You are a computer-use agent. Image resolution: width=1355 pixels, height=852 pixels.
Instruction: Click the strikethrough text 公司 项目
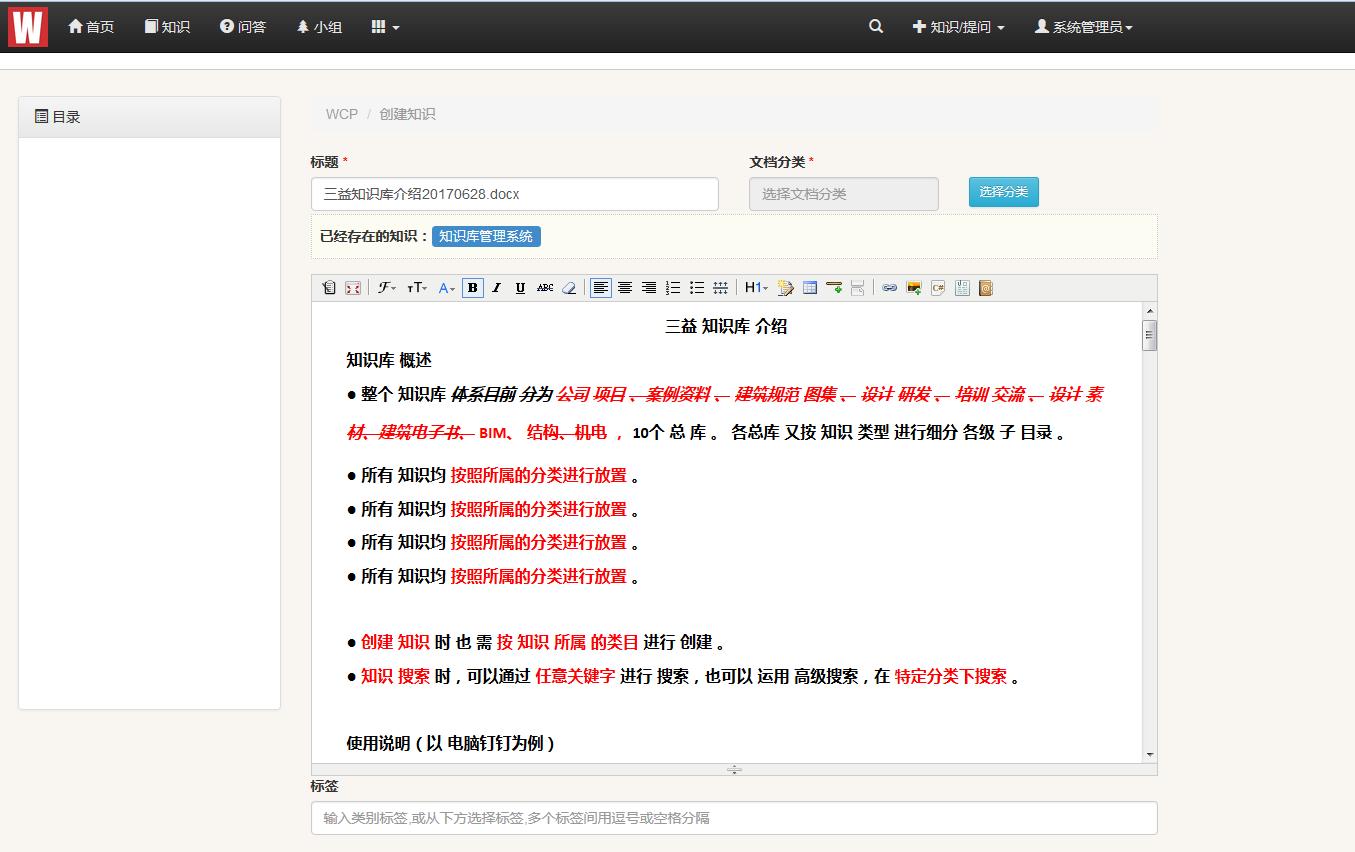tap(591, 394)
